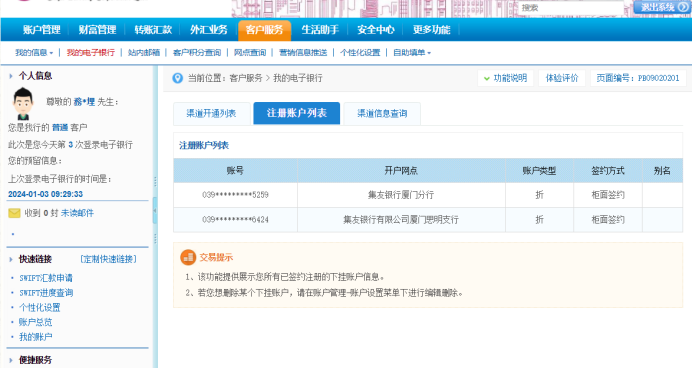Open 个性化设置 quick link in sidebar
693x368 pixels.
point(40,307)
